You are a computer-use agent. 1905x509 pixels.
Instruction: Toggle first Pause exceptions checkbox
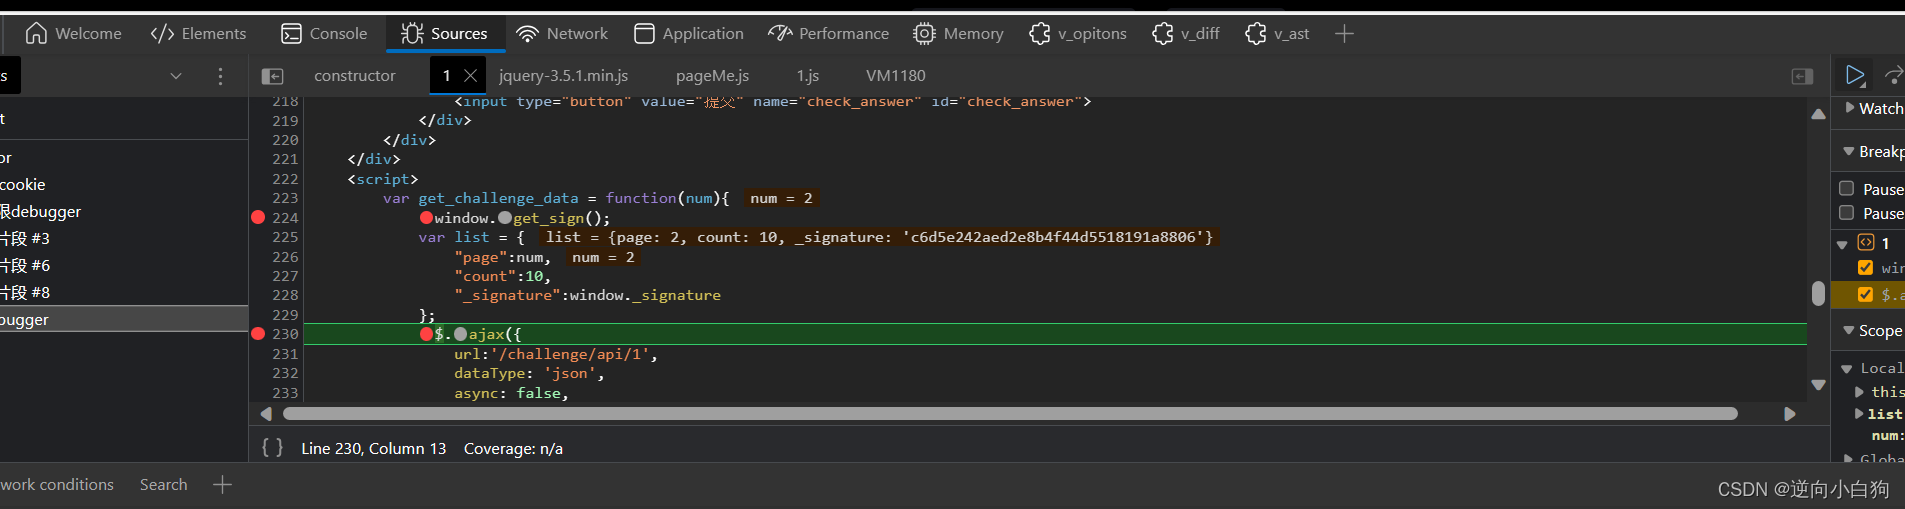(x=1847, y=188)
